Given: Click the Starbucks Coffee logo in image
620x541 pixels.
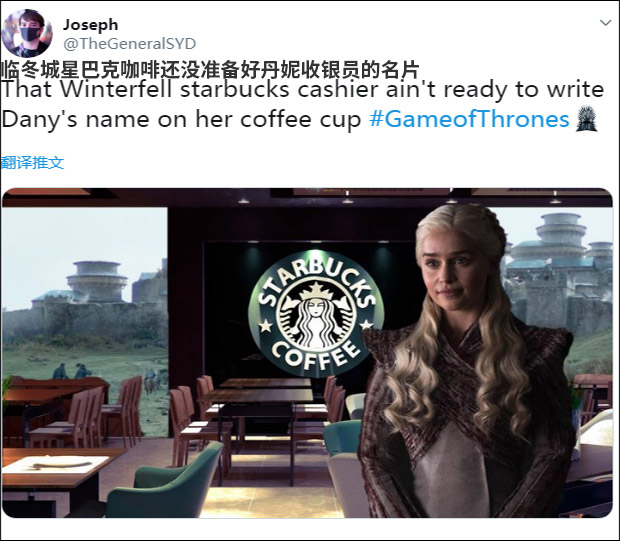Looking at the screenshot, I should [x=315, y=314].
